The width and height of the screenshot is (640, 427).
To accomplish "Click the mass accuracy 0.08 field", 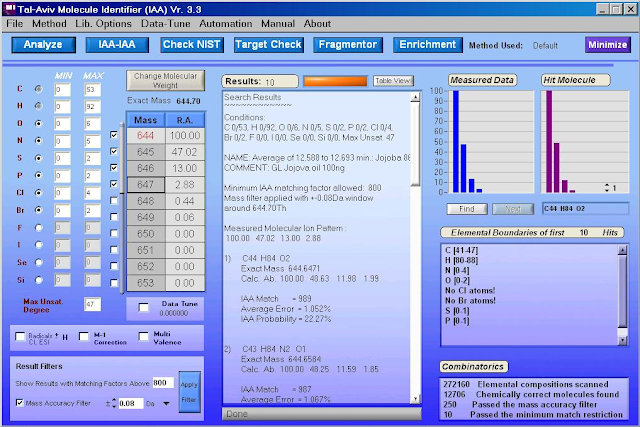I will [x=131, y=403].
